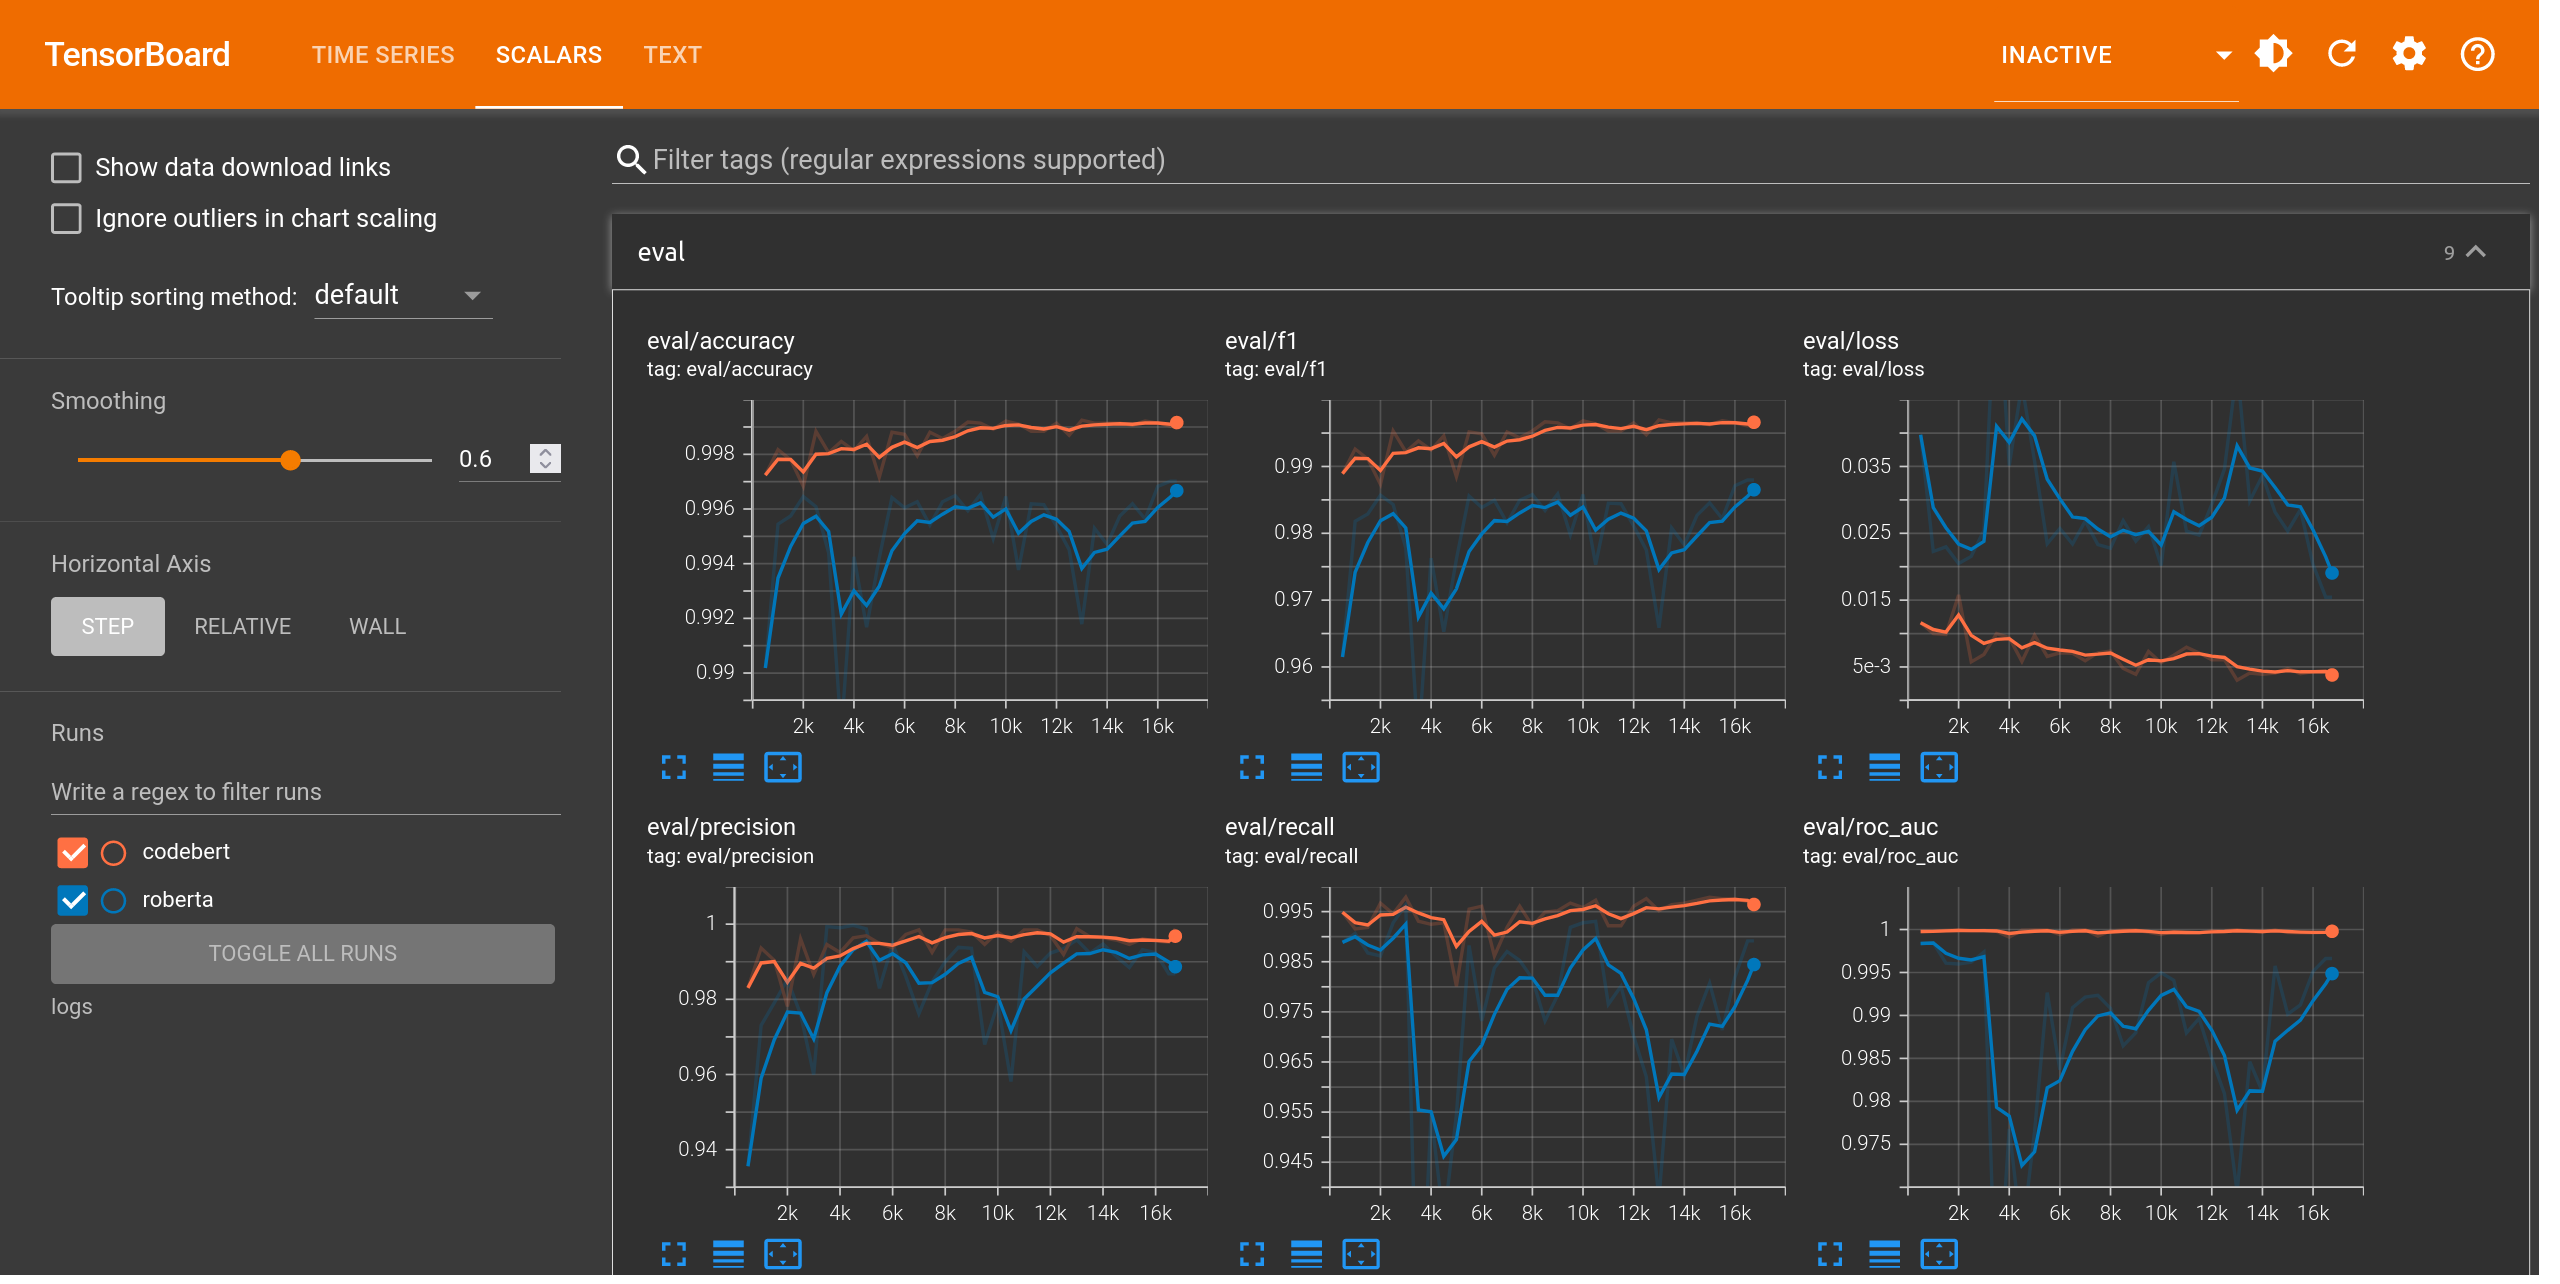Open the INACTIVE plugins dropdown
Screen dimensions: 2560x1284
pyautogui.click(x=2115, y=55)
